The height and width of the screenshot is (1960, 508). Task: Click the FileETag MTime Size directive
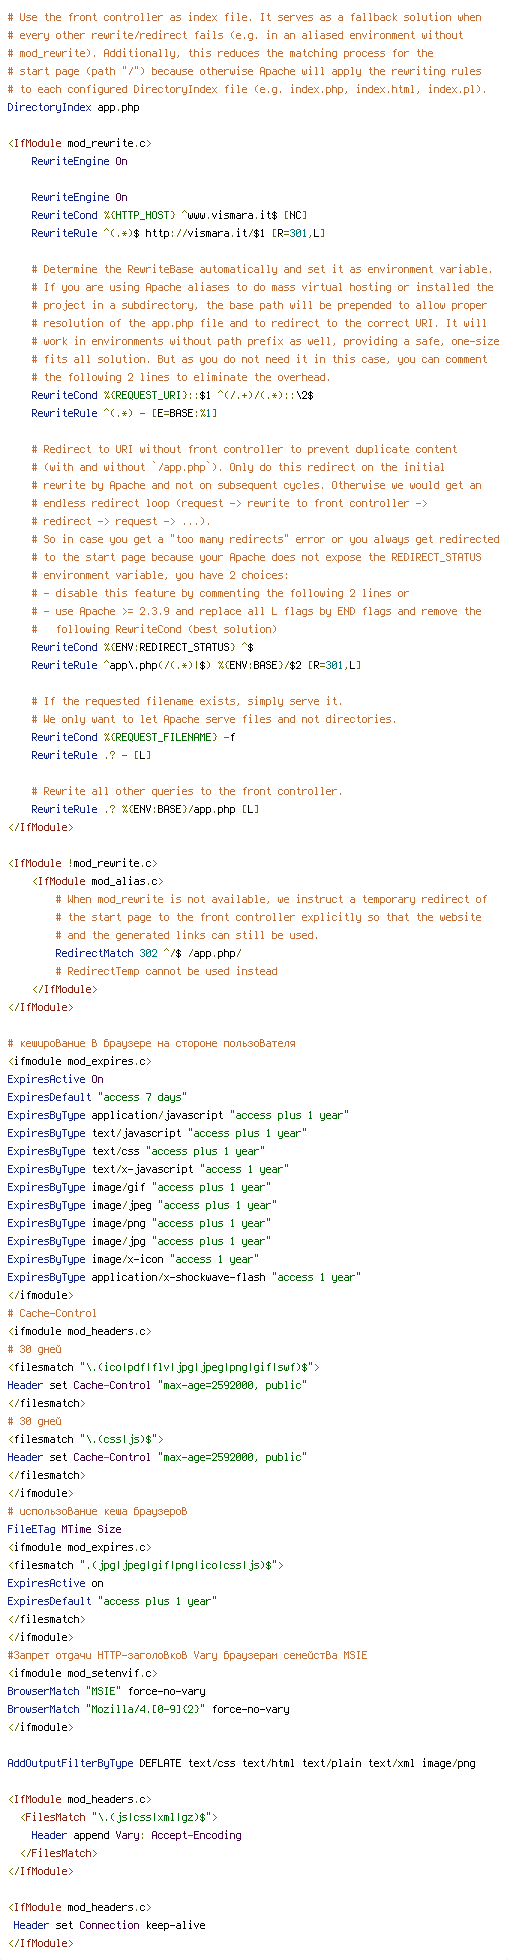click(x=64, y=1529)
